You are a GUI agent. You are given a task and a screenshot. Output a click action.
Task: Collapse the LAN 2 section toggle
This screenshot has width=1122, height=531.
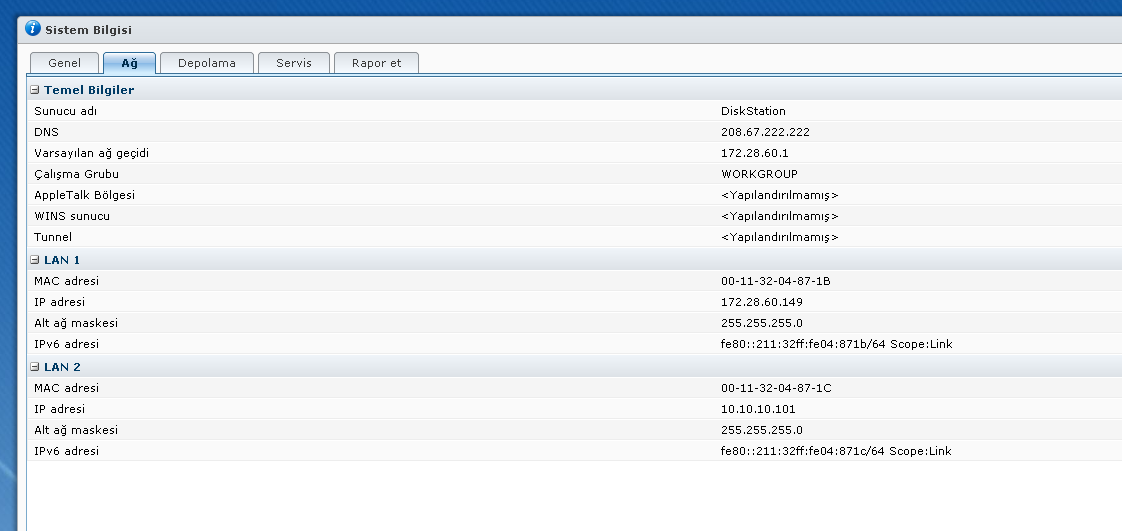[x=35, y=367]
